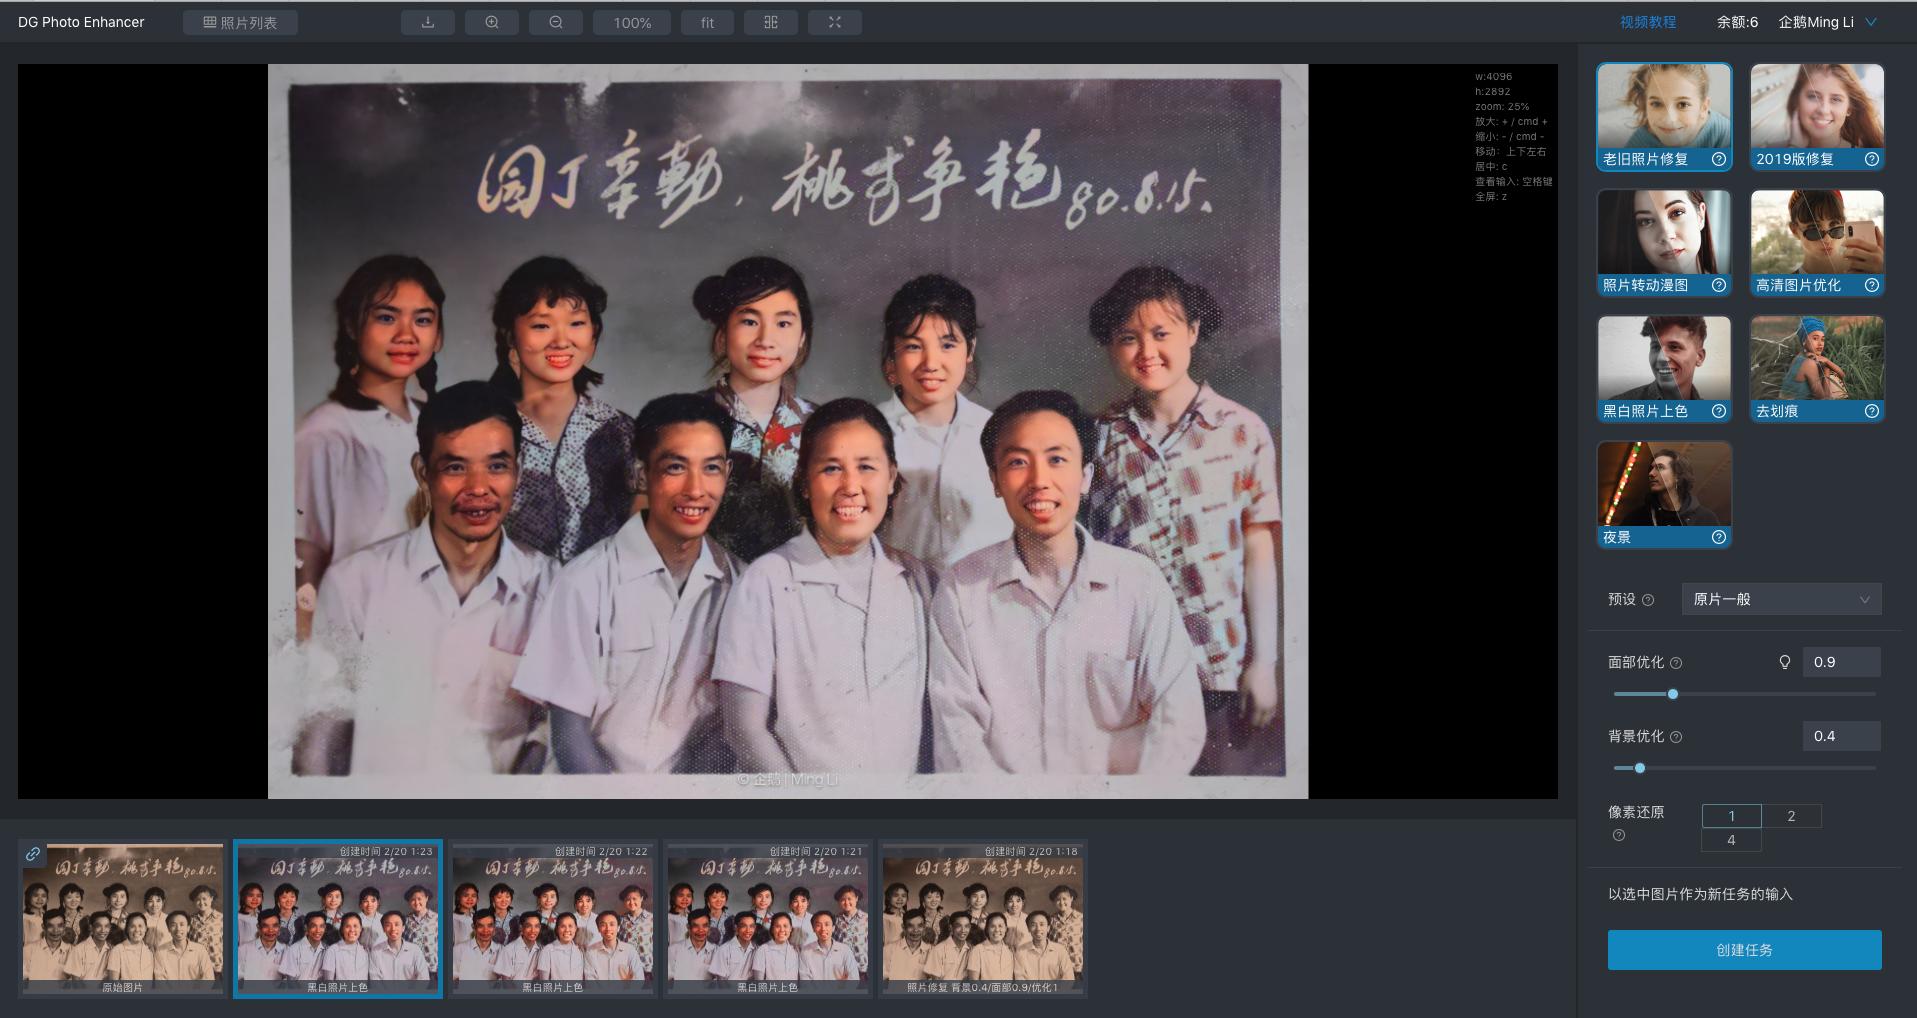Click the download image icon in the toolbar
The image size is (1917, 1018).
(427, 21)
